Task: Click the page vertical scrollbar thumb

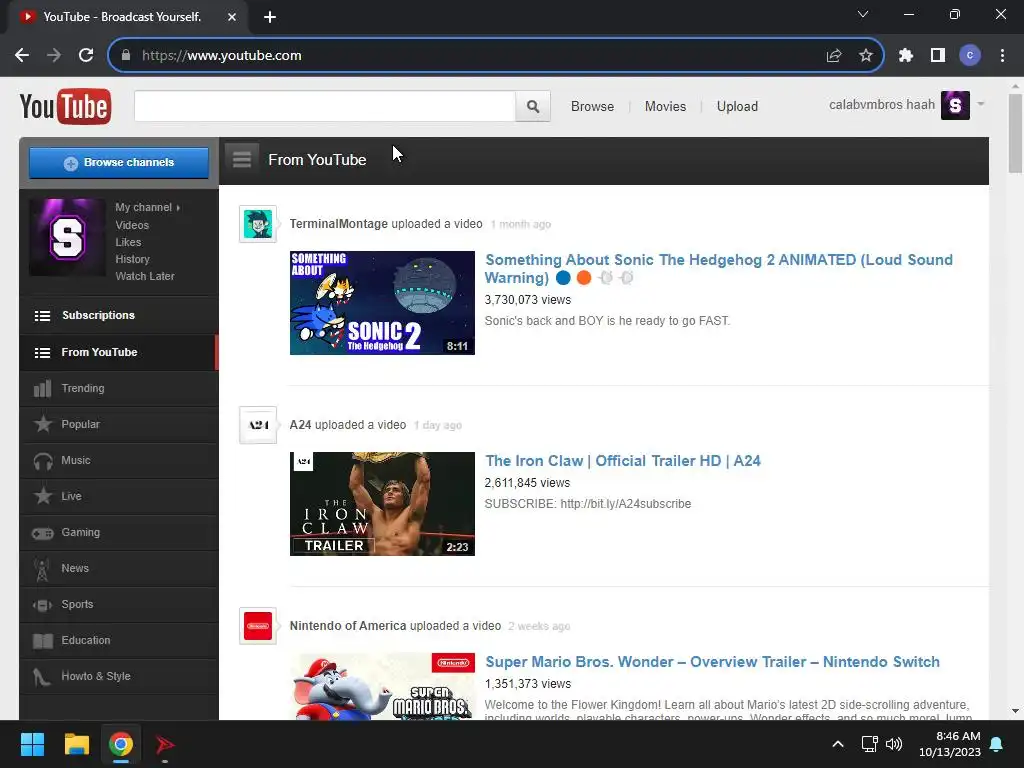Action: pos(1015,134)
